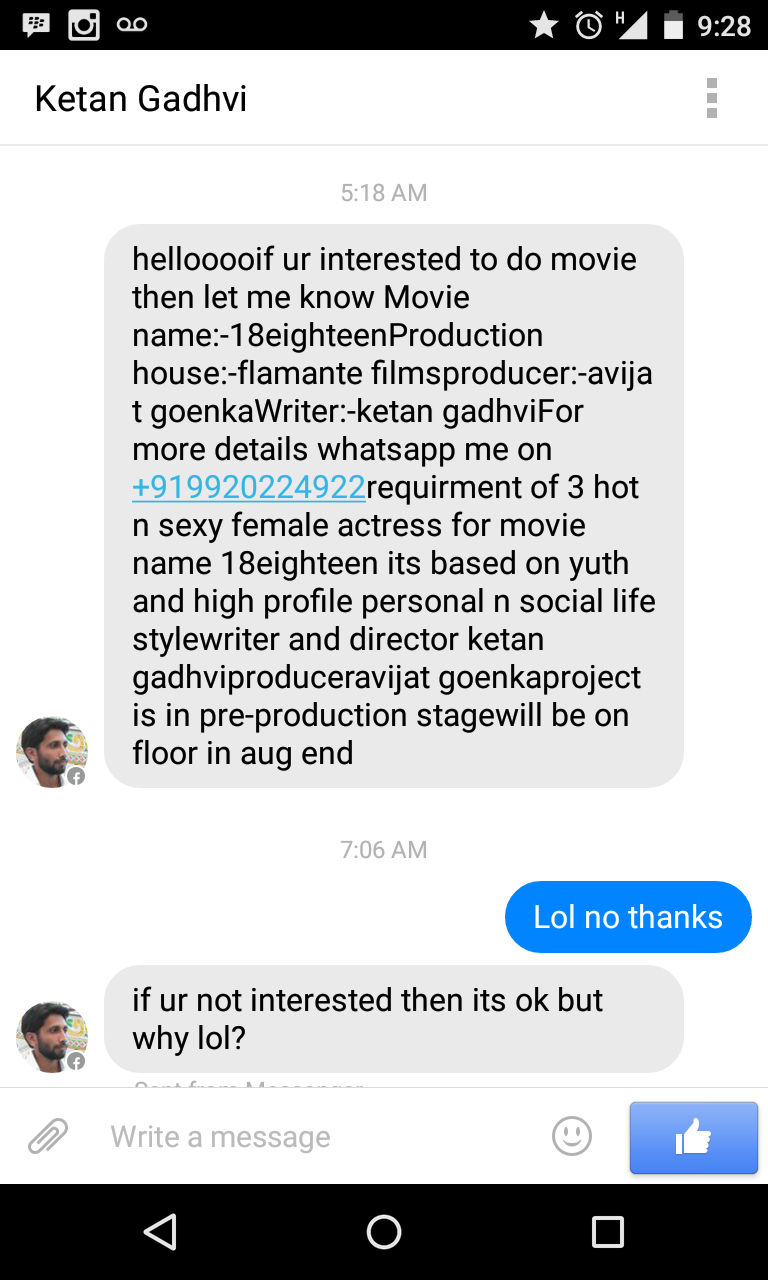Open the three-dot overflow menu
Viewport: 768px width, 1280px height.
pos(711,98)
